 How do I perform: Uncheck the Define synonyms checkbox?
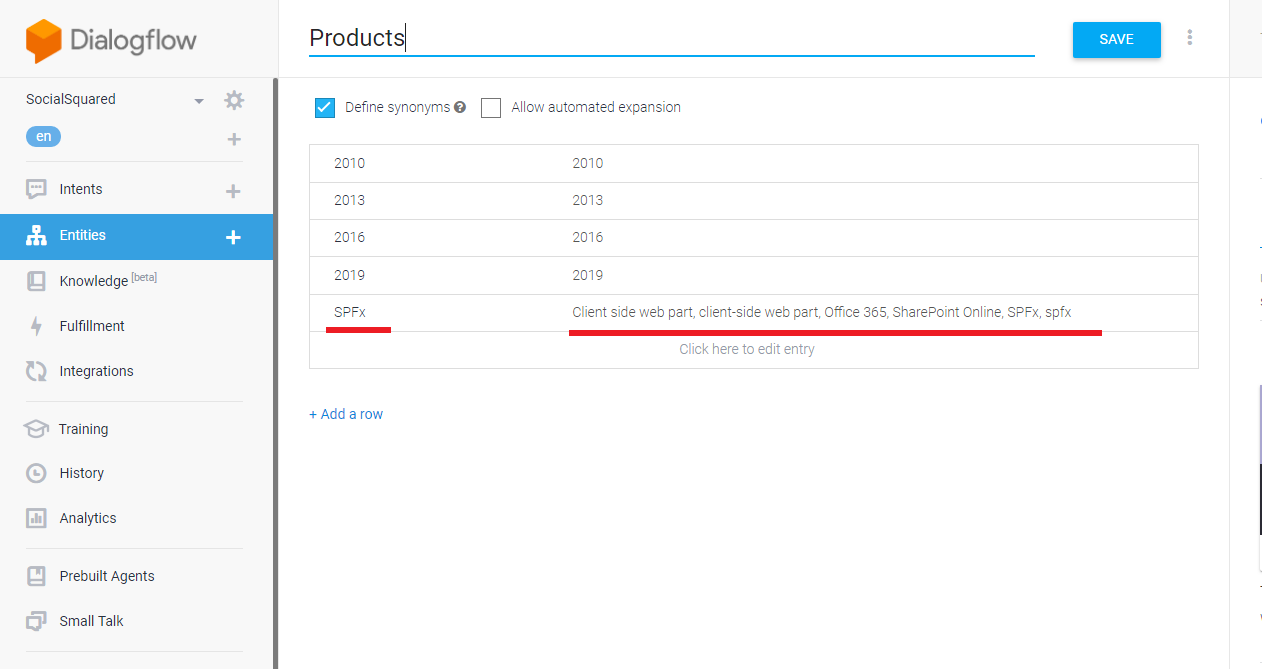[x=325, y=108]
